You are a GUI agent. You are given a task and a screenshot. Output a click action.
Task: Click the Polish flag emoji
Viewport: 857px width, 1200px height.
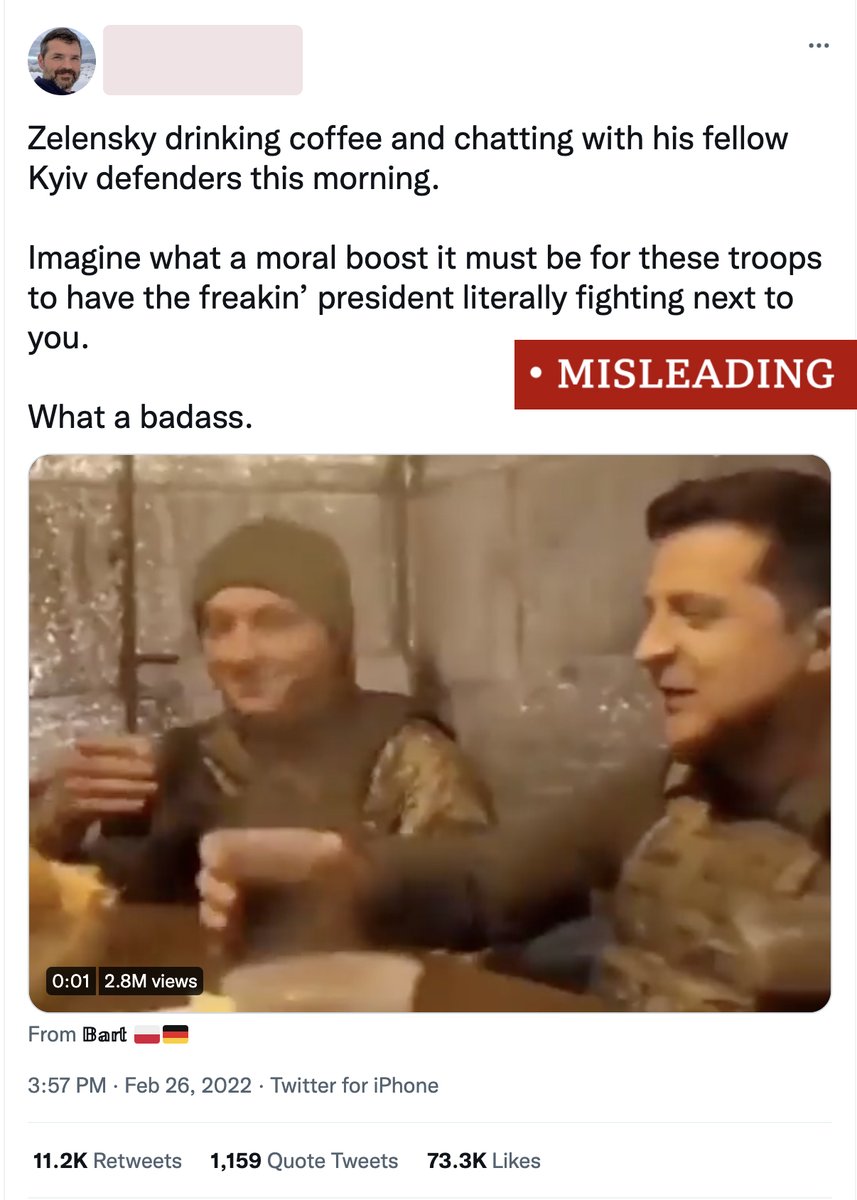tap(147, 1035)
